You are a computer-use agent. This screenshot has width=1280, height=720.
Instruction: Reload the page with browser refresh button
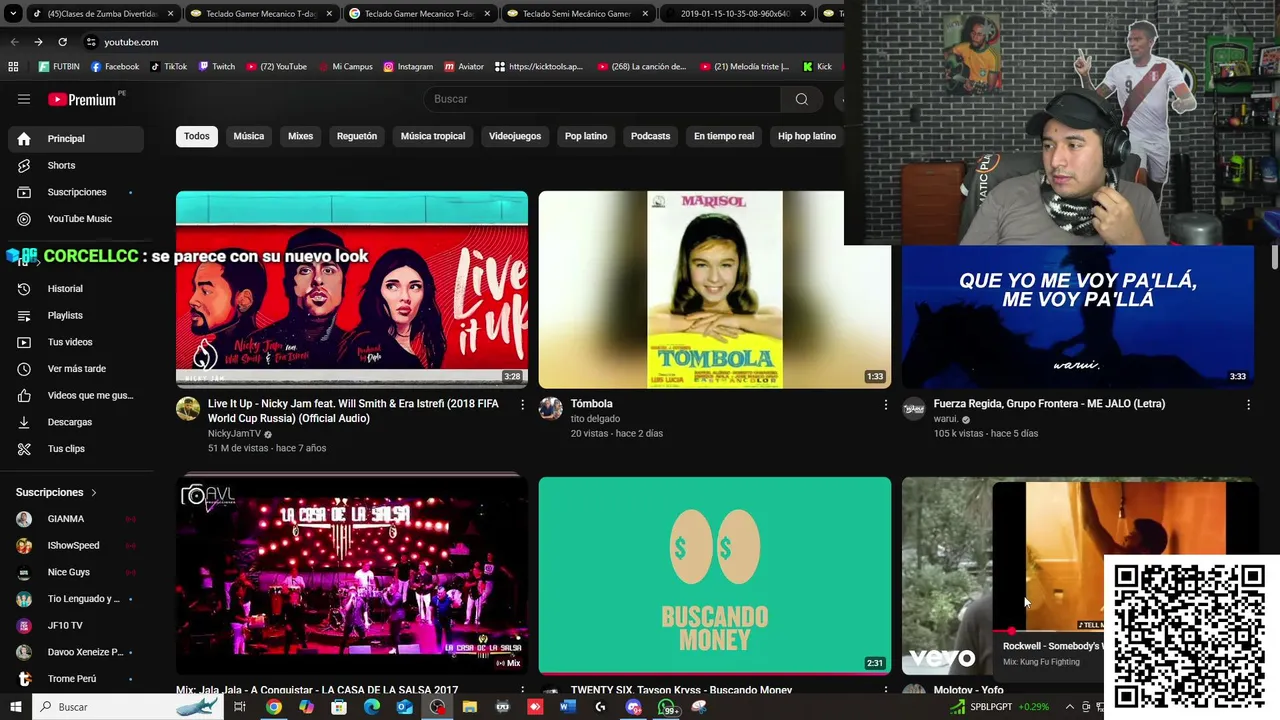tap(62, 42)
